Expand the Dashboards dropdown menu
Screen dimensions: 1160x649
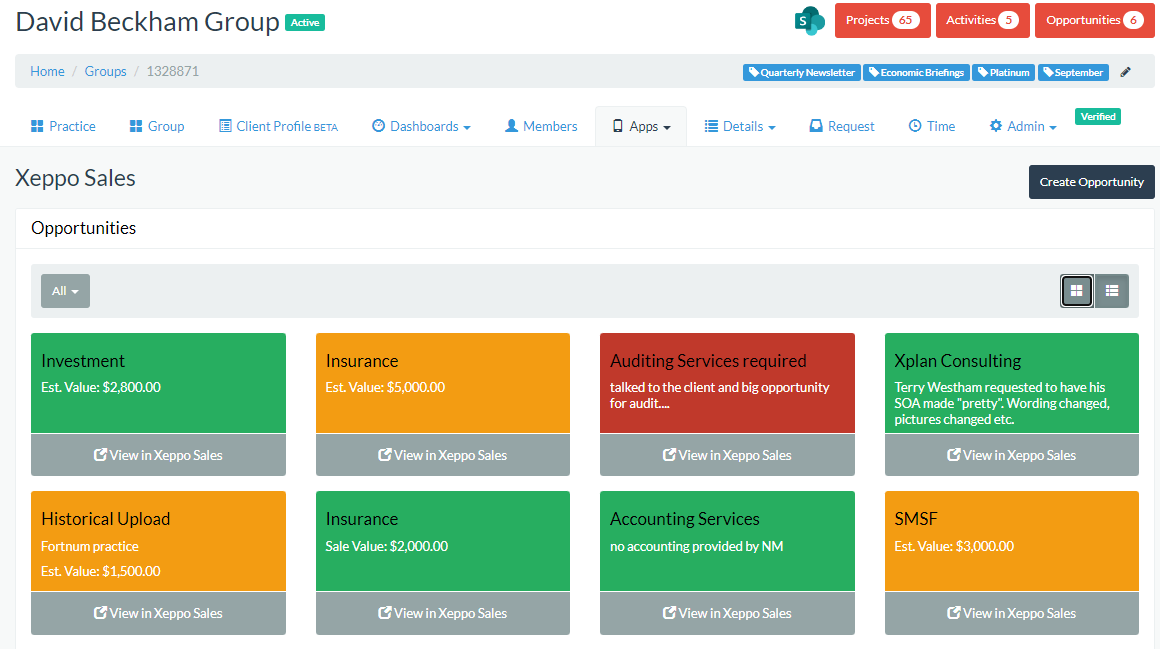(x=421, y=127)
